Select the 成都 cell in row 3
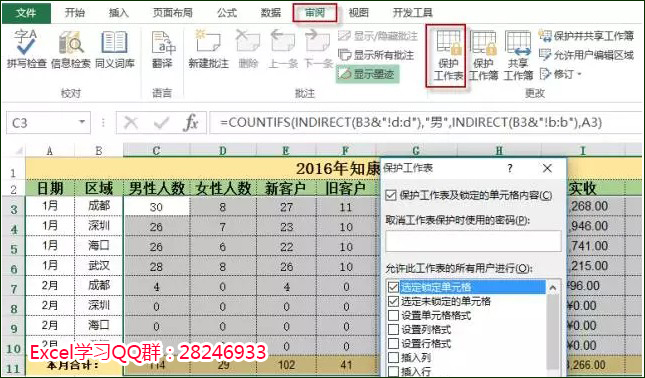The width and height of the screenshot is (645, 378). [x=99, y=206]
